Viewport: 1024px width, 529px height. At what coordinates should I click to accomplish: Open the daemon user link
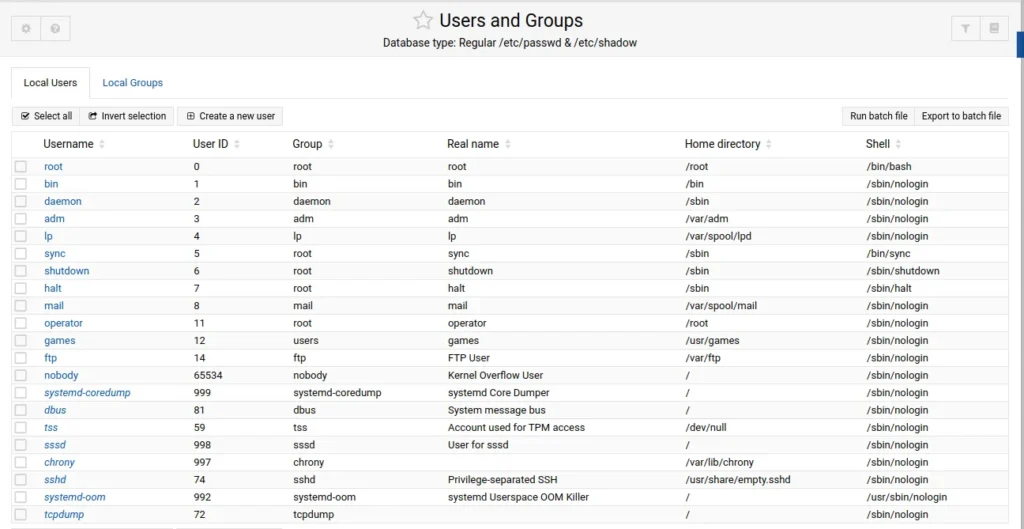[63, 201]
